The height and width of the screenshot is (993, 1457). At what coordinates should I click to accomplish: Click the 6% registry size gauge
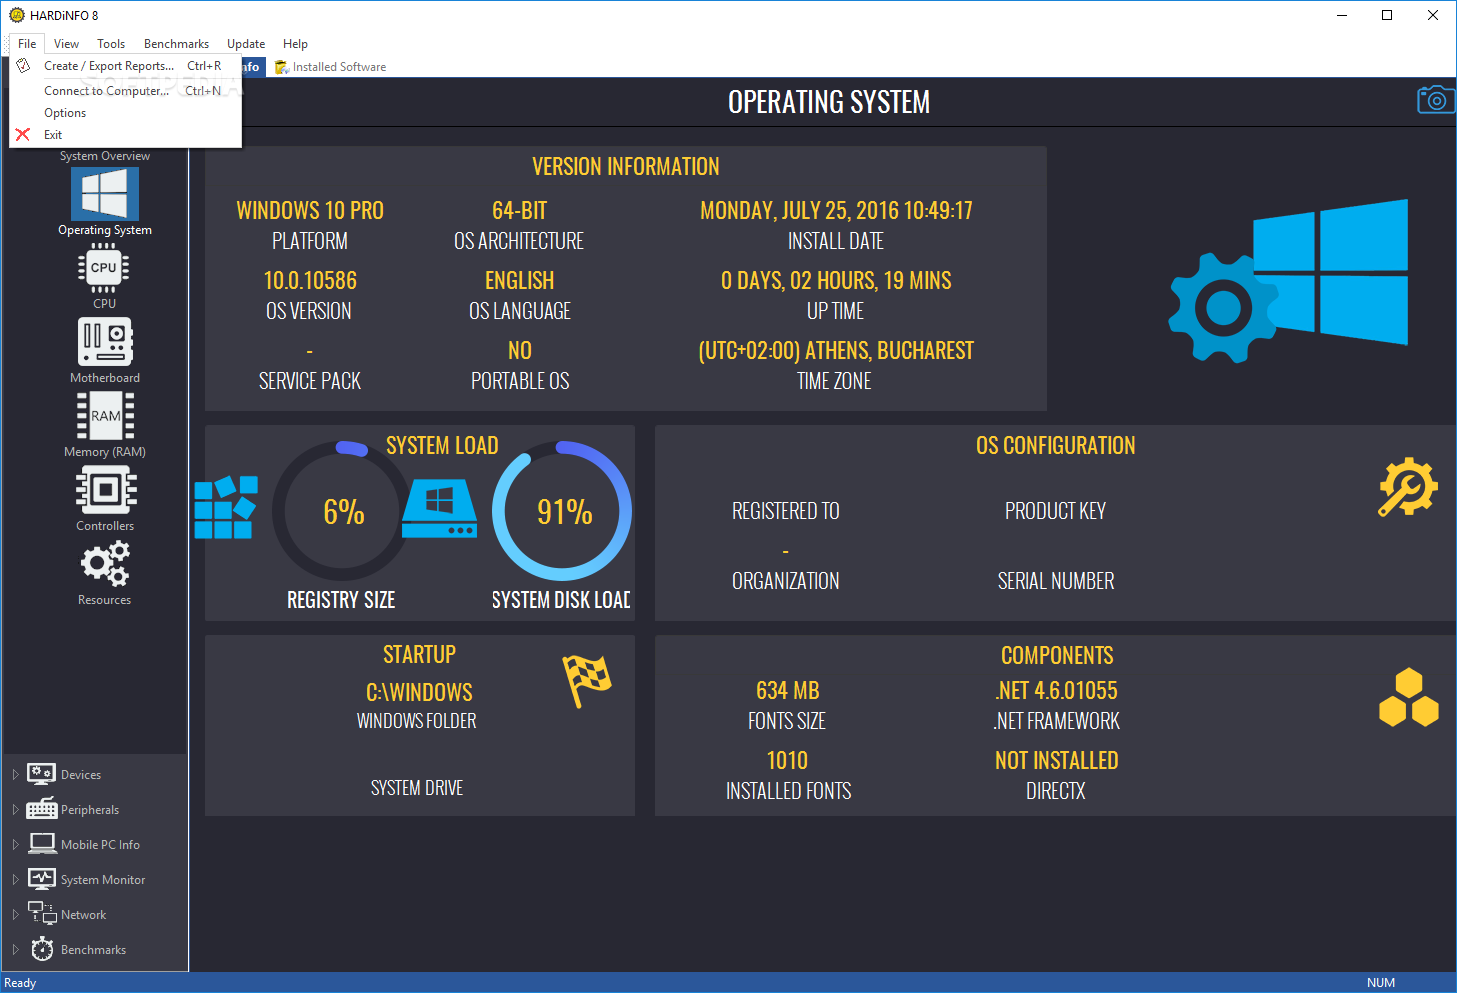(x=343, y=511)
